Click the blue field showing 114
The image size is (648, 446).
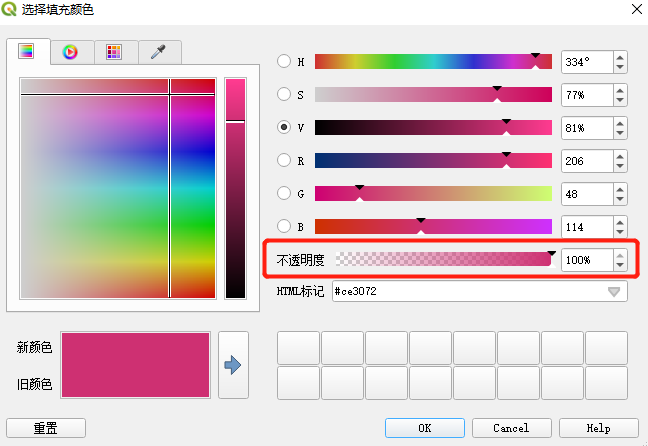coord(587,227)
